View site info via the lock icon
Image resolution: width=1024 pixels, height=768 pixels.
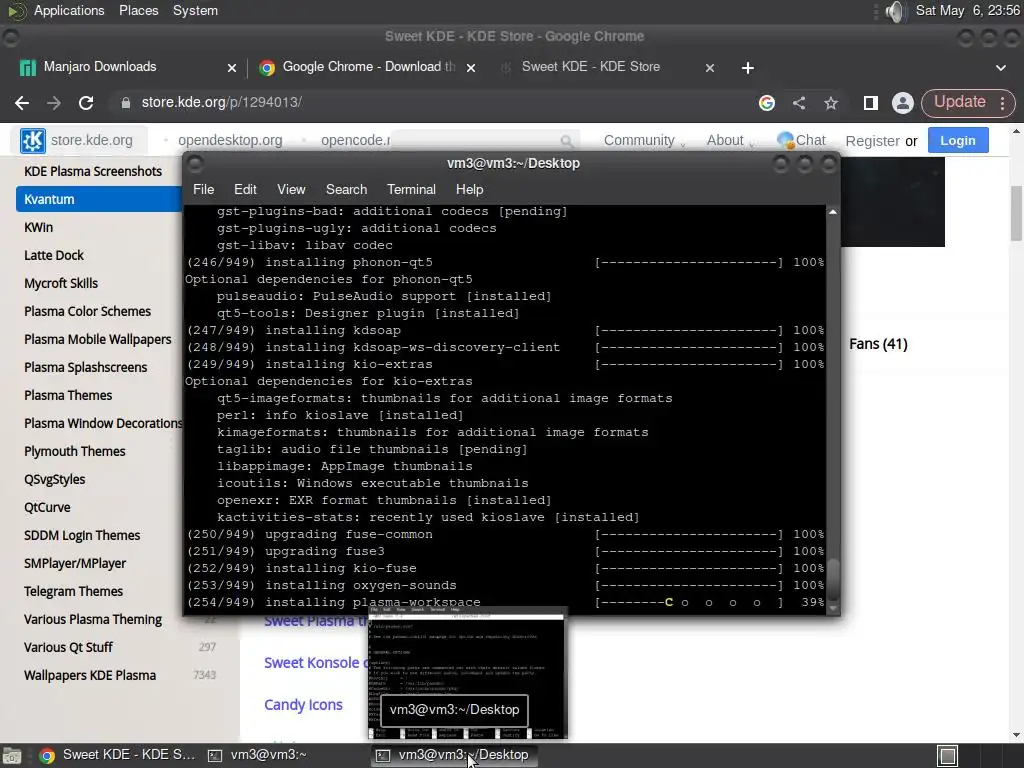pos(126,103)
